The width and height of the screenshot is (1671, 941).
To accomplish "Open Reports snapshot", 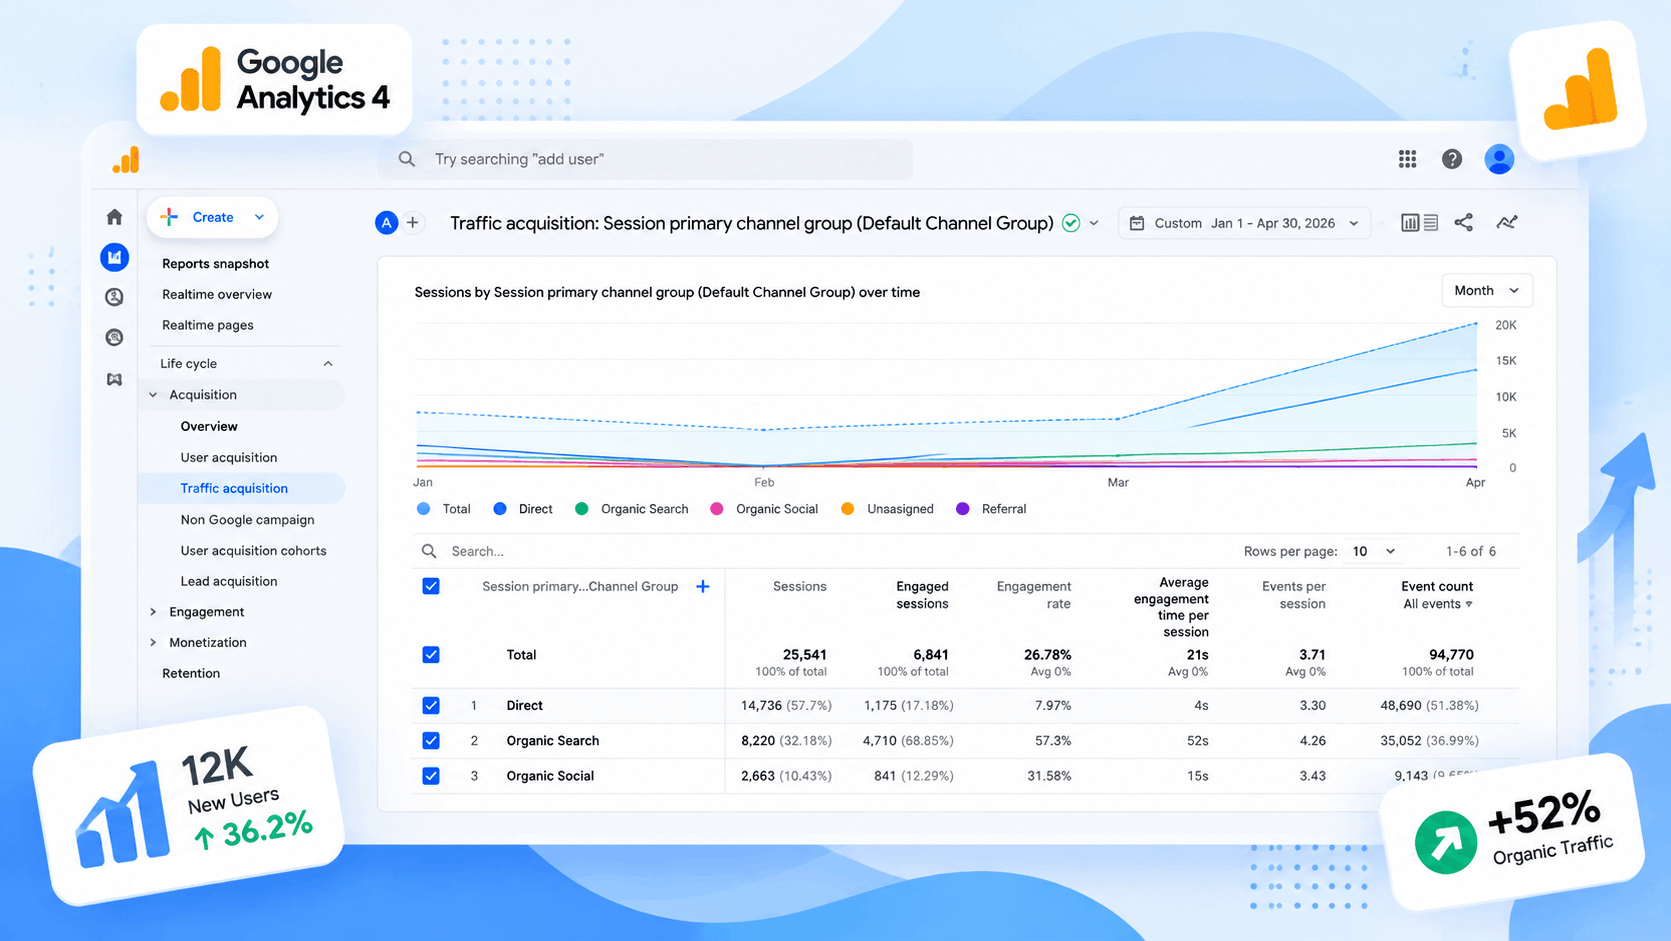I will click(x=215, y=264).
